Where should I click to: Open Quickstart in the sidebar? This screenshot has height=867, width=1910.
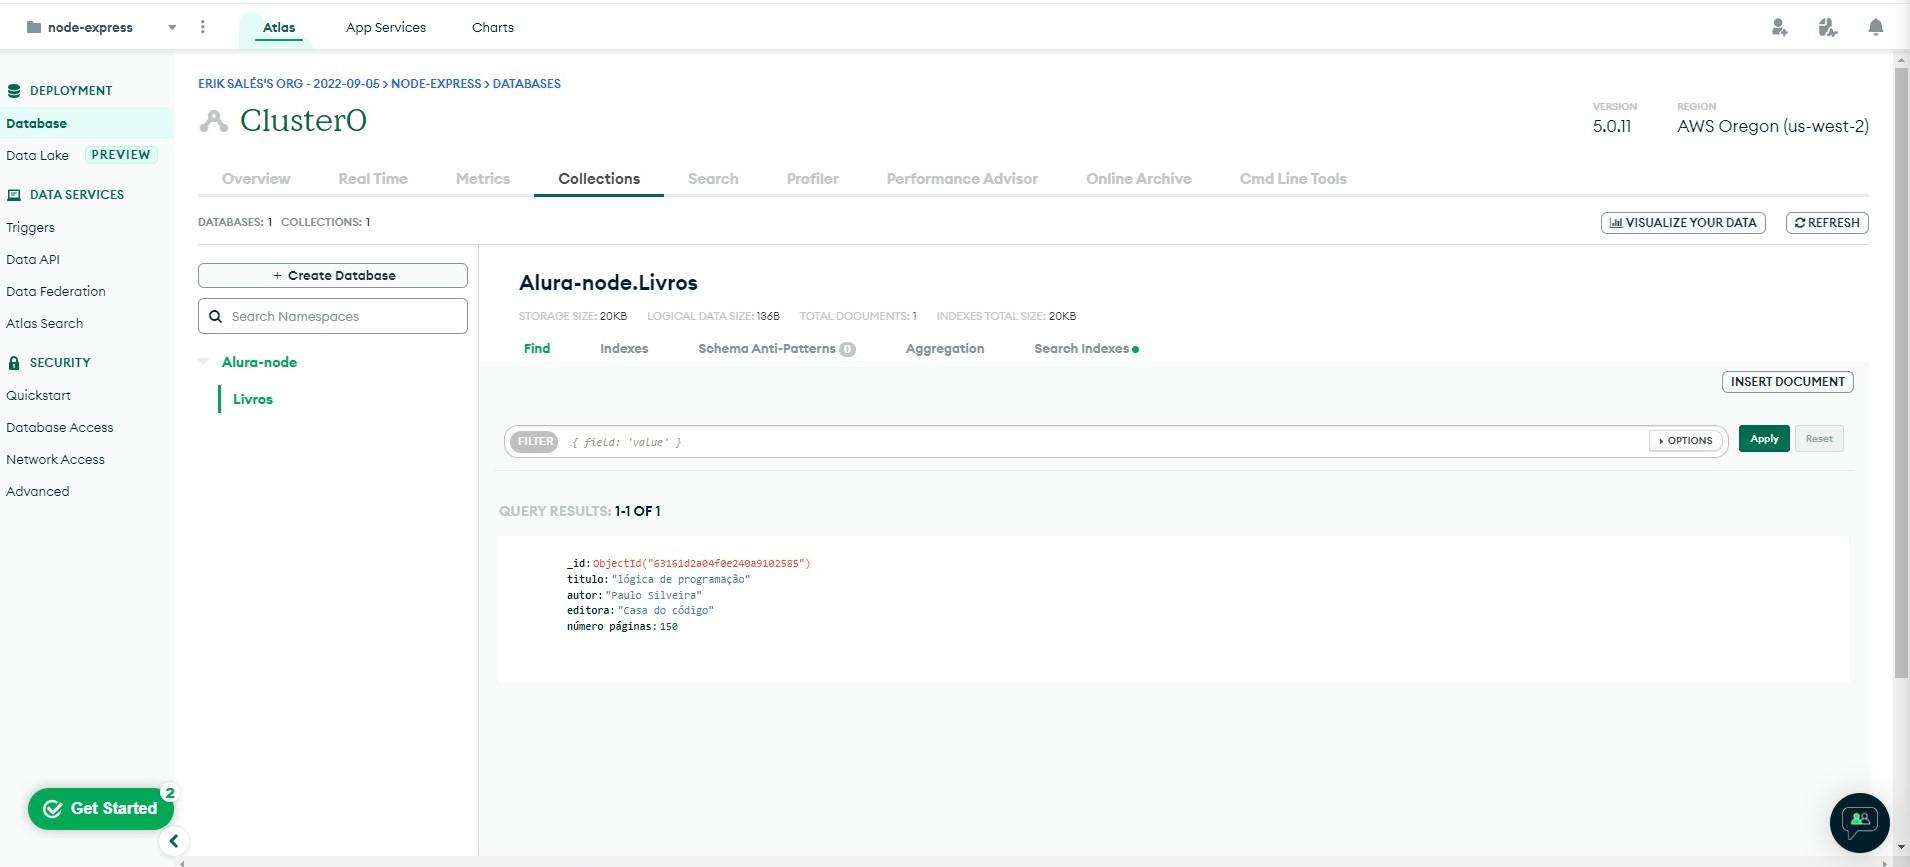pyautogui.click(x=38, y=395)
